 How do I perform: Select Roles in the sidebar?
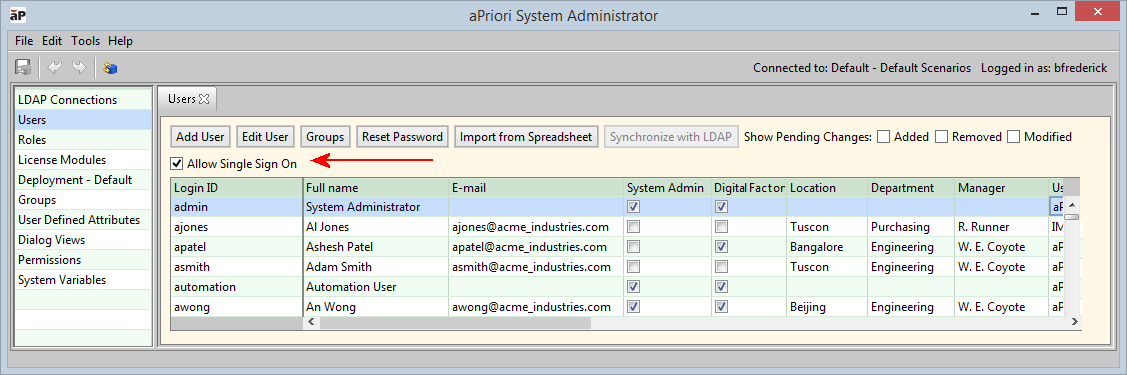point(83,140)
